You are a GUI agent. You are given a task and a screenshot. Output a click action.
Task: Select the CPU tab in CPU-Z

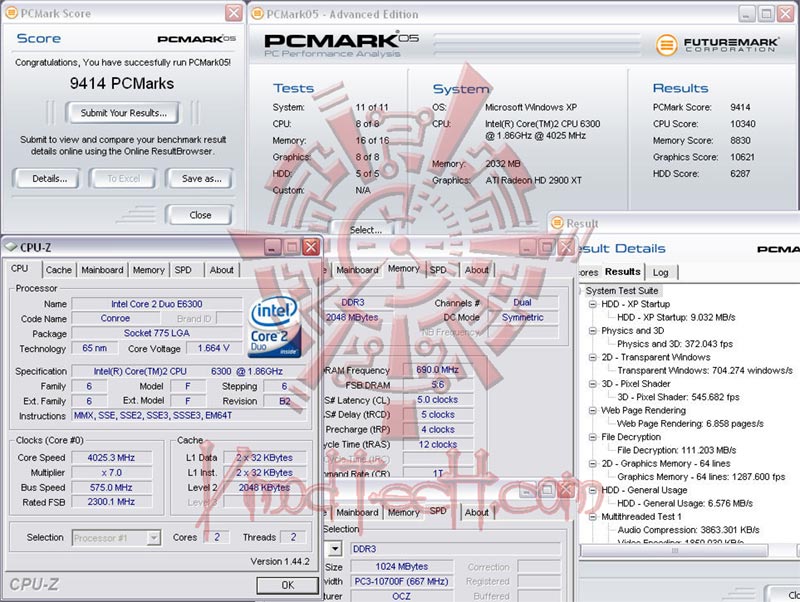[x=20, y=268]
